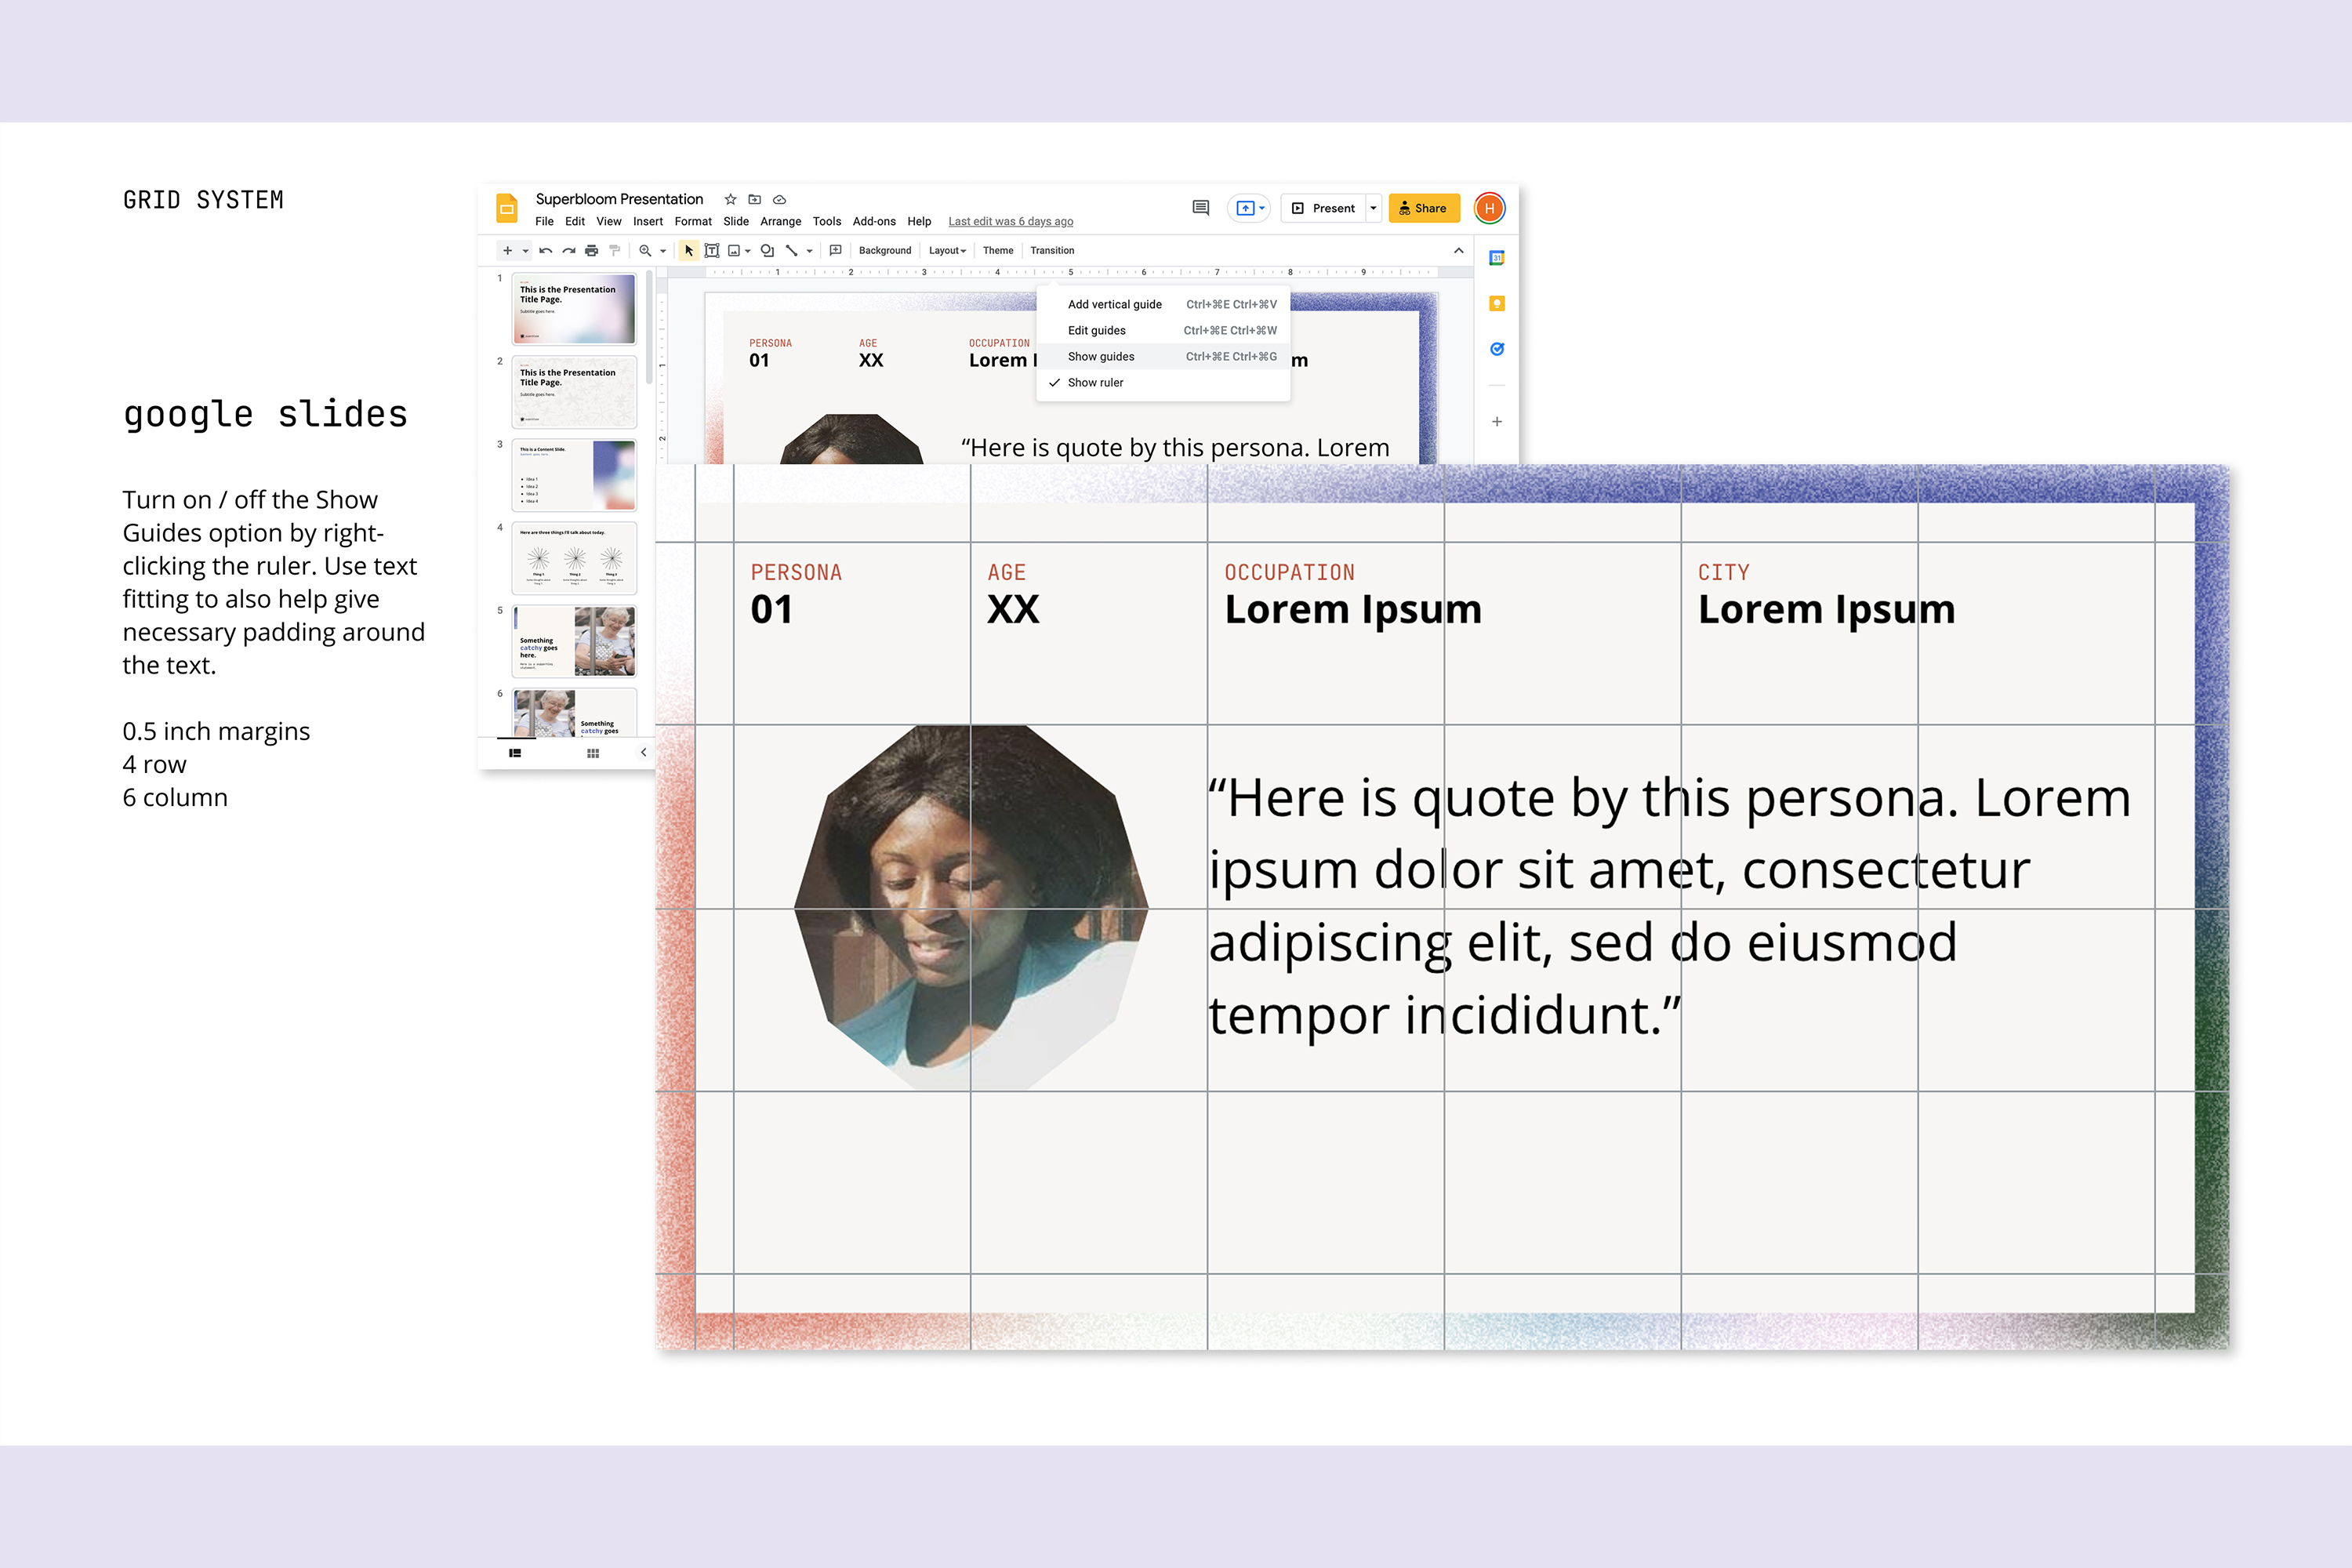Image resolution: width=2352 pixels, height=1568 pixels.
Task: Select slide 3 content slide thumbnail
Action: [574, 475]
